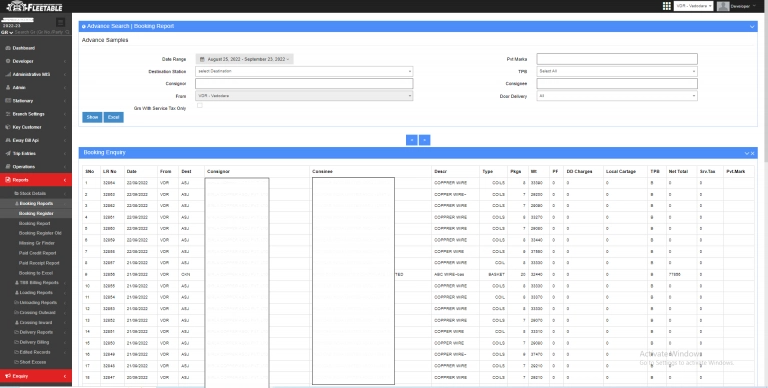Open the GR search type dropdown
This screenshot has width=768, height=388.
coord(7,32)
